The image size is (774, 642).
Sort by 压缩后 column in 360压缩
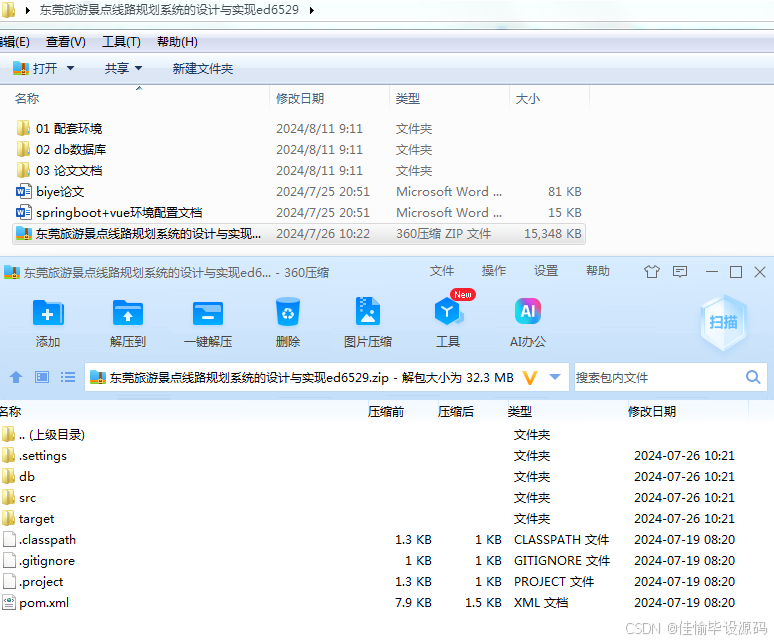456,412
